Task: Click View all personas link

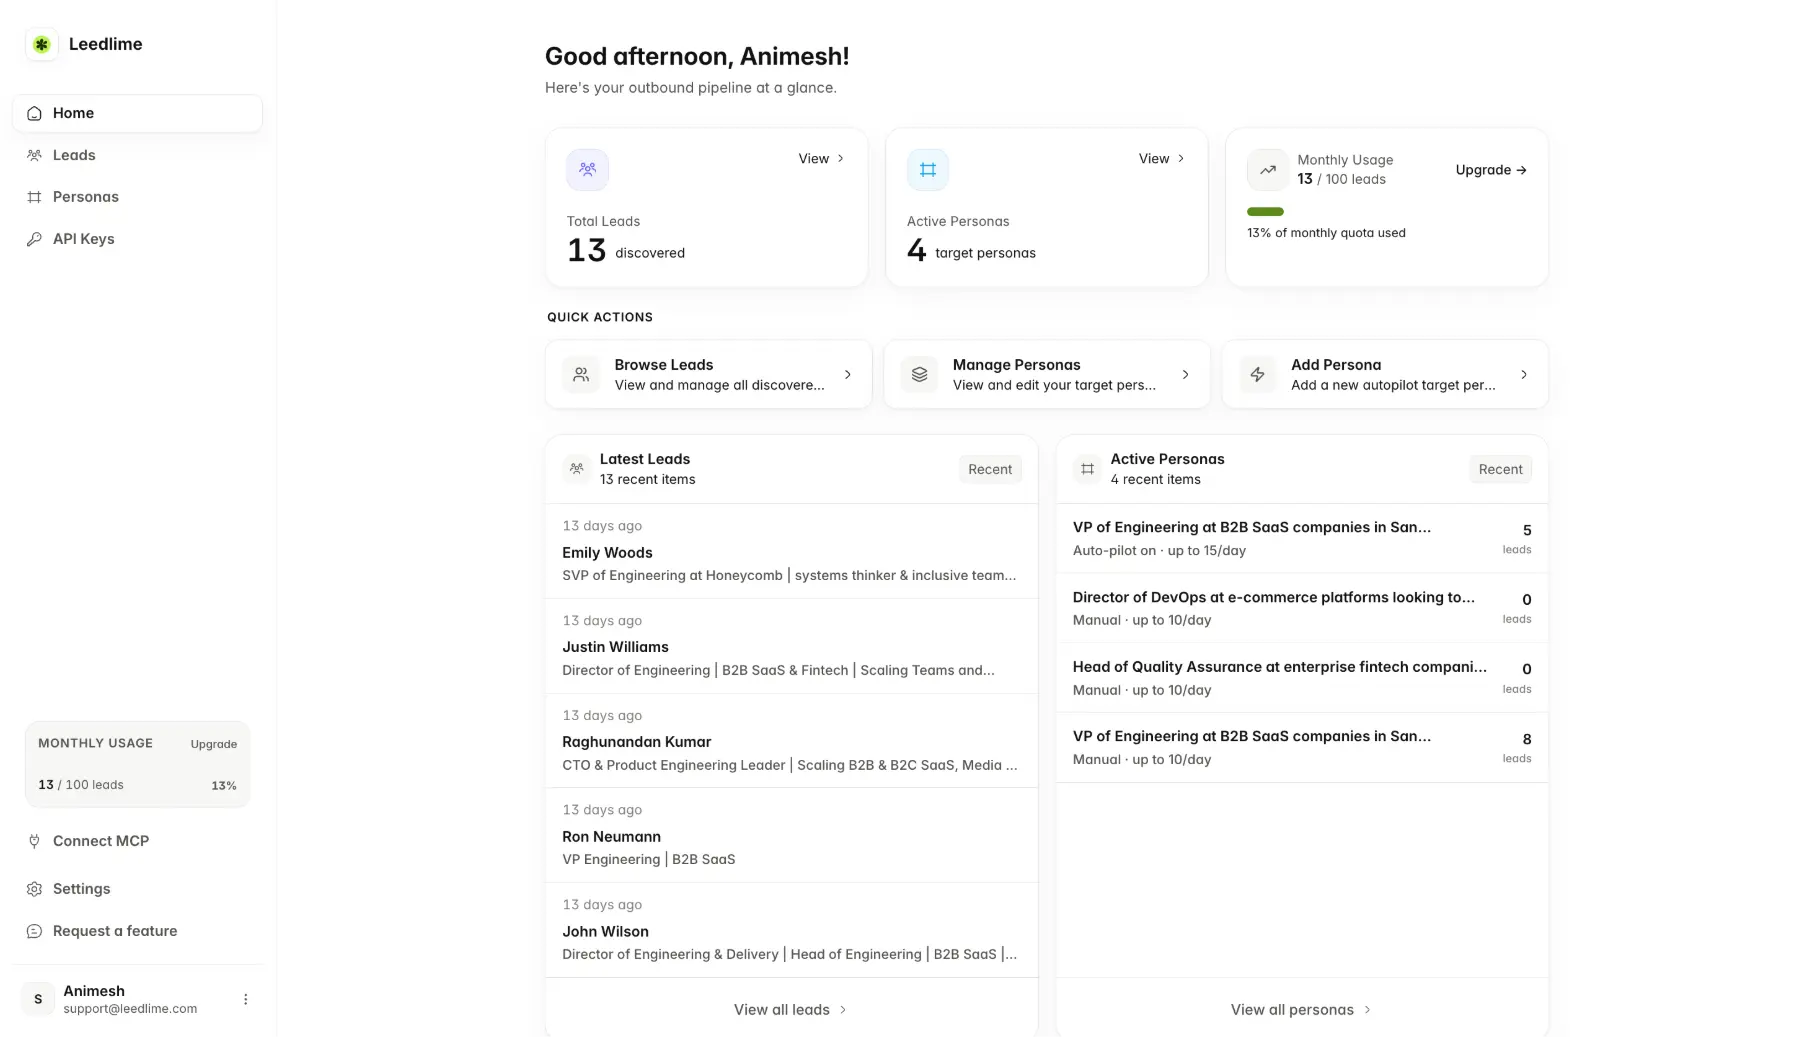Action: tap(1301, 1010)
